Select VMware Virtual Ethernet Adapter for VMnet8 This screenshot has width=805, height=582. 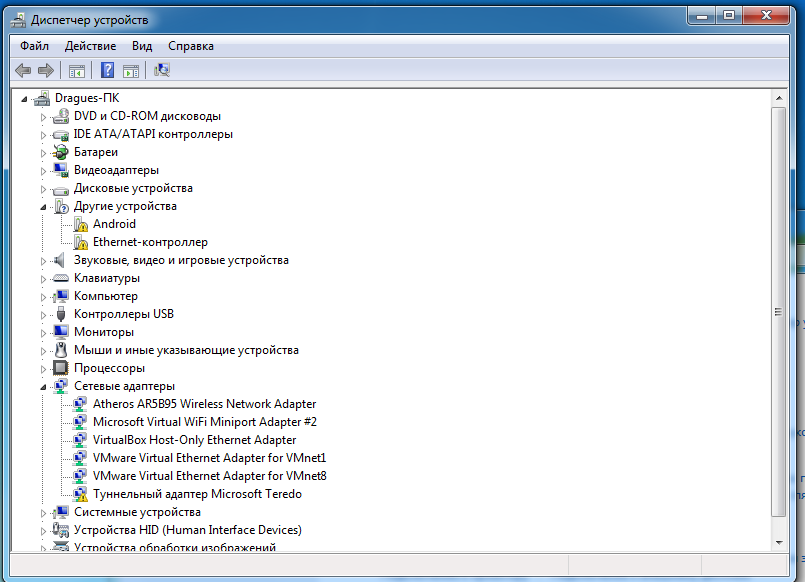pyautogui.click(x=209, y=476)
